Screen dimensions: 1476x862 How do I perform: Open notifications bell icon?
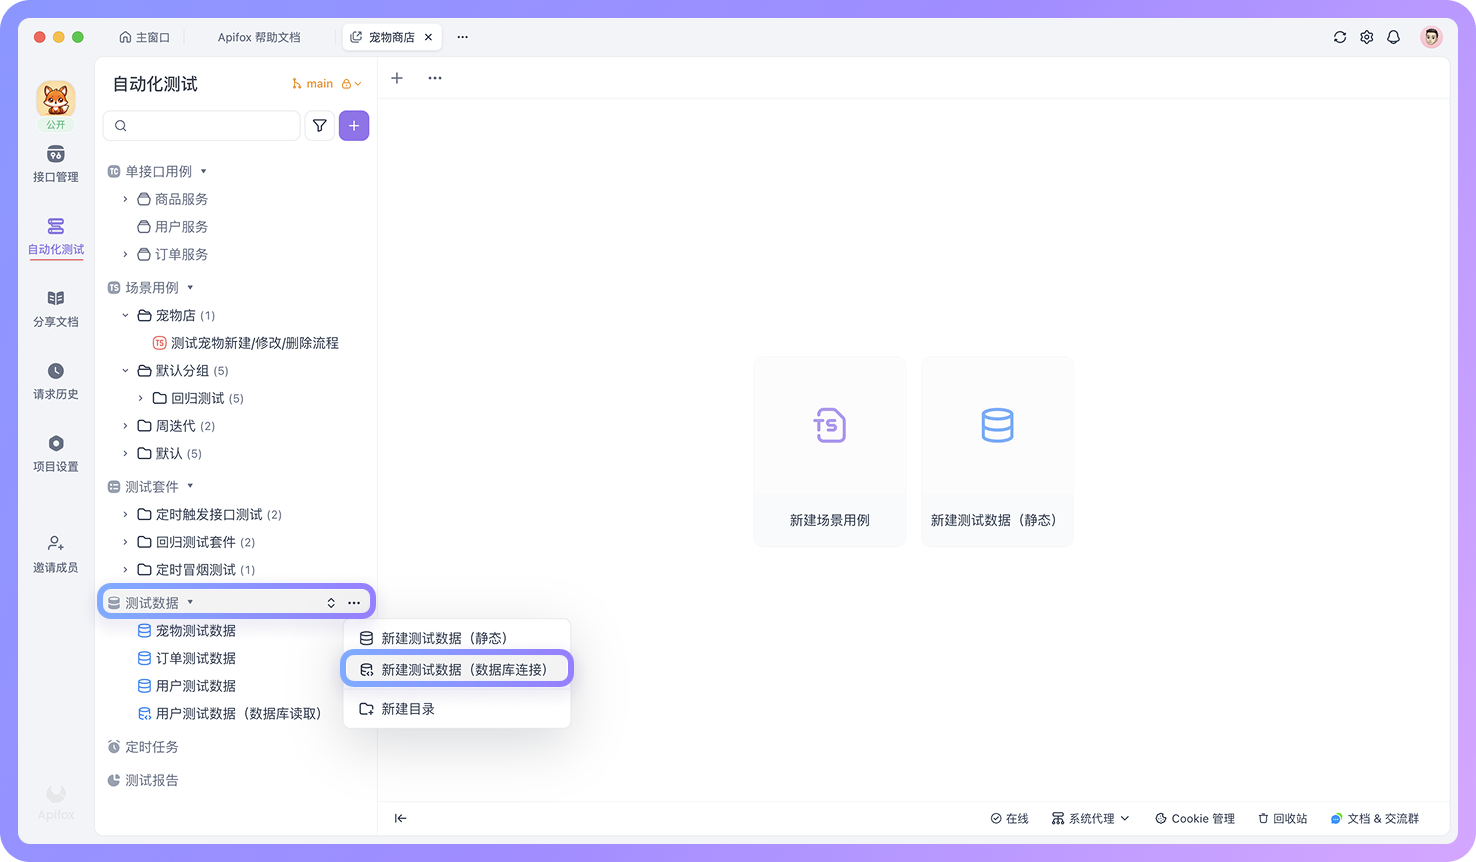point(1393,37)
